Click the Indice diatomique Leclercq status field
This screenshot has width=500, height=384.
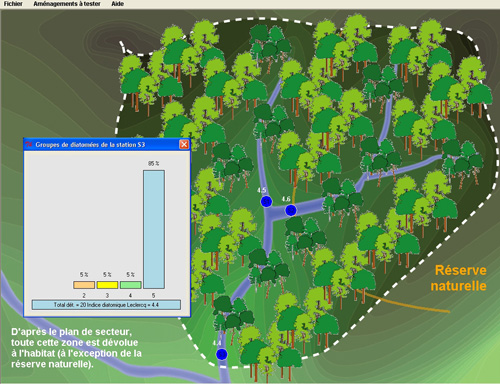[x=106, y=305]
